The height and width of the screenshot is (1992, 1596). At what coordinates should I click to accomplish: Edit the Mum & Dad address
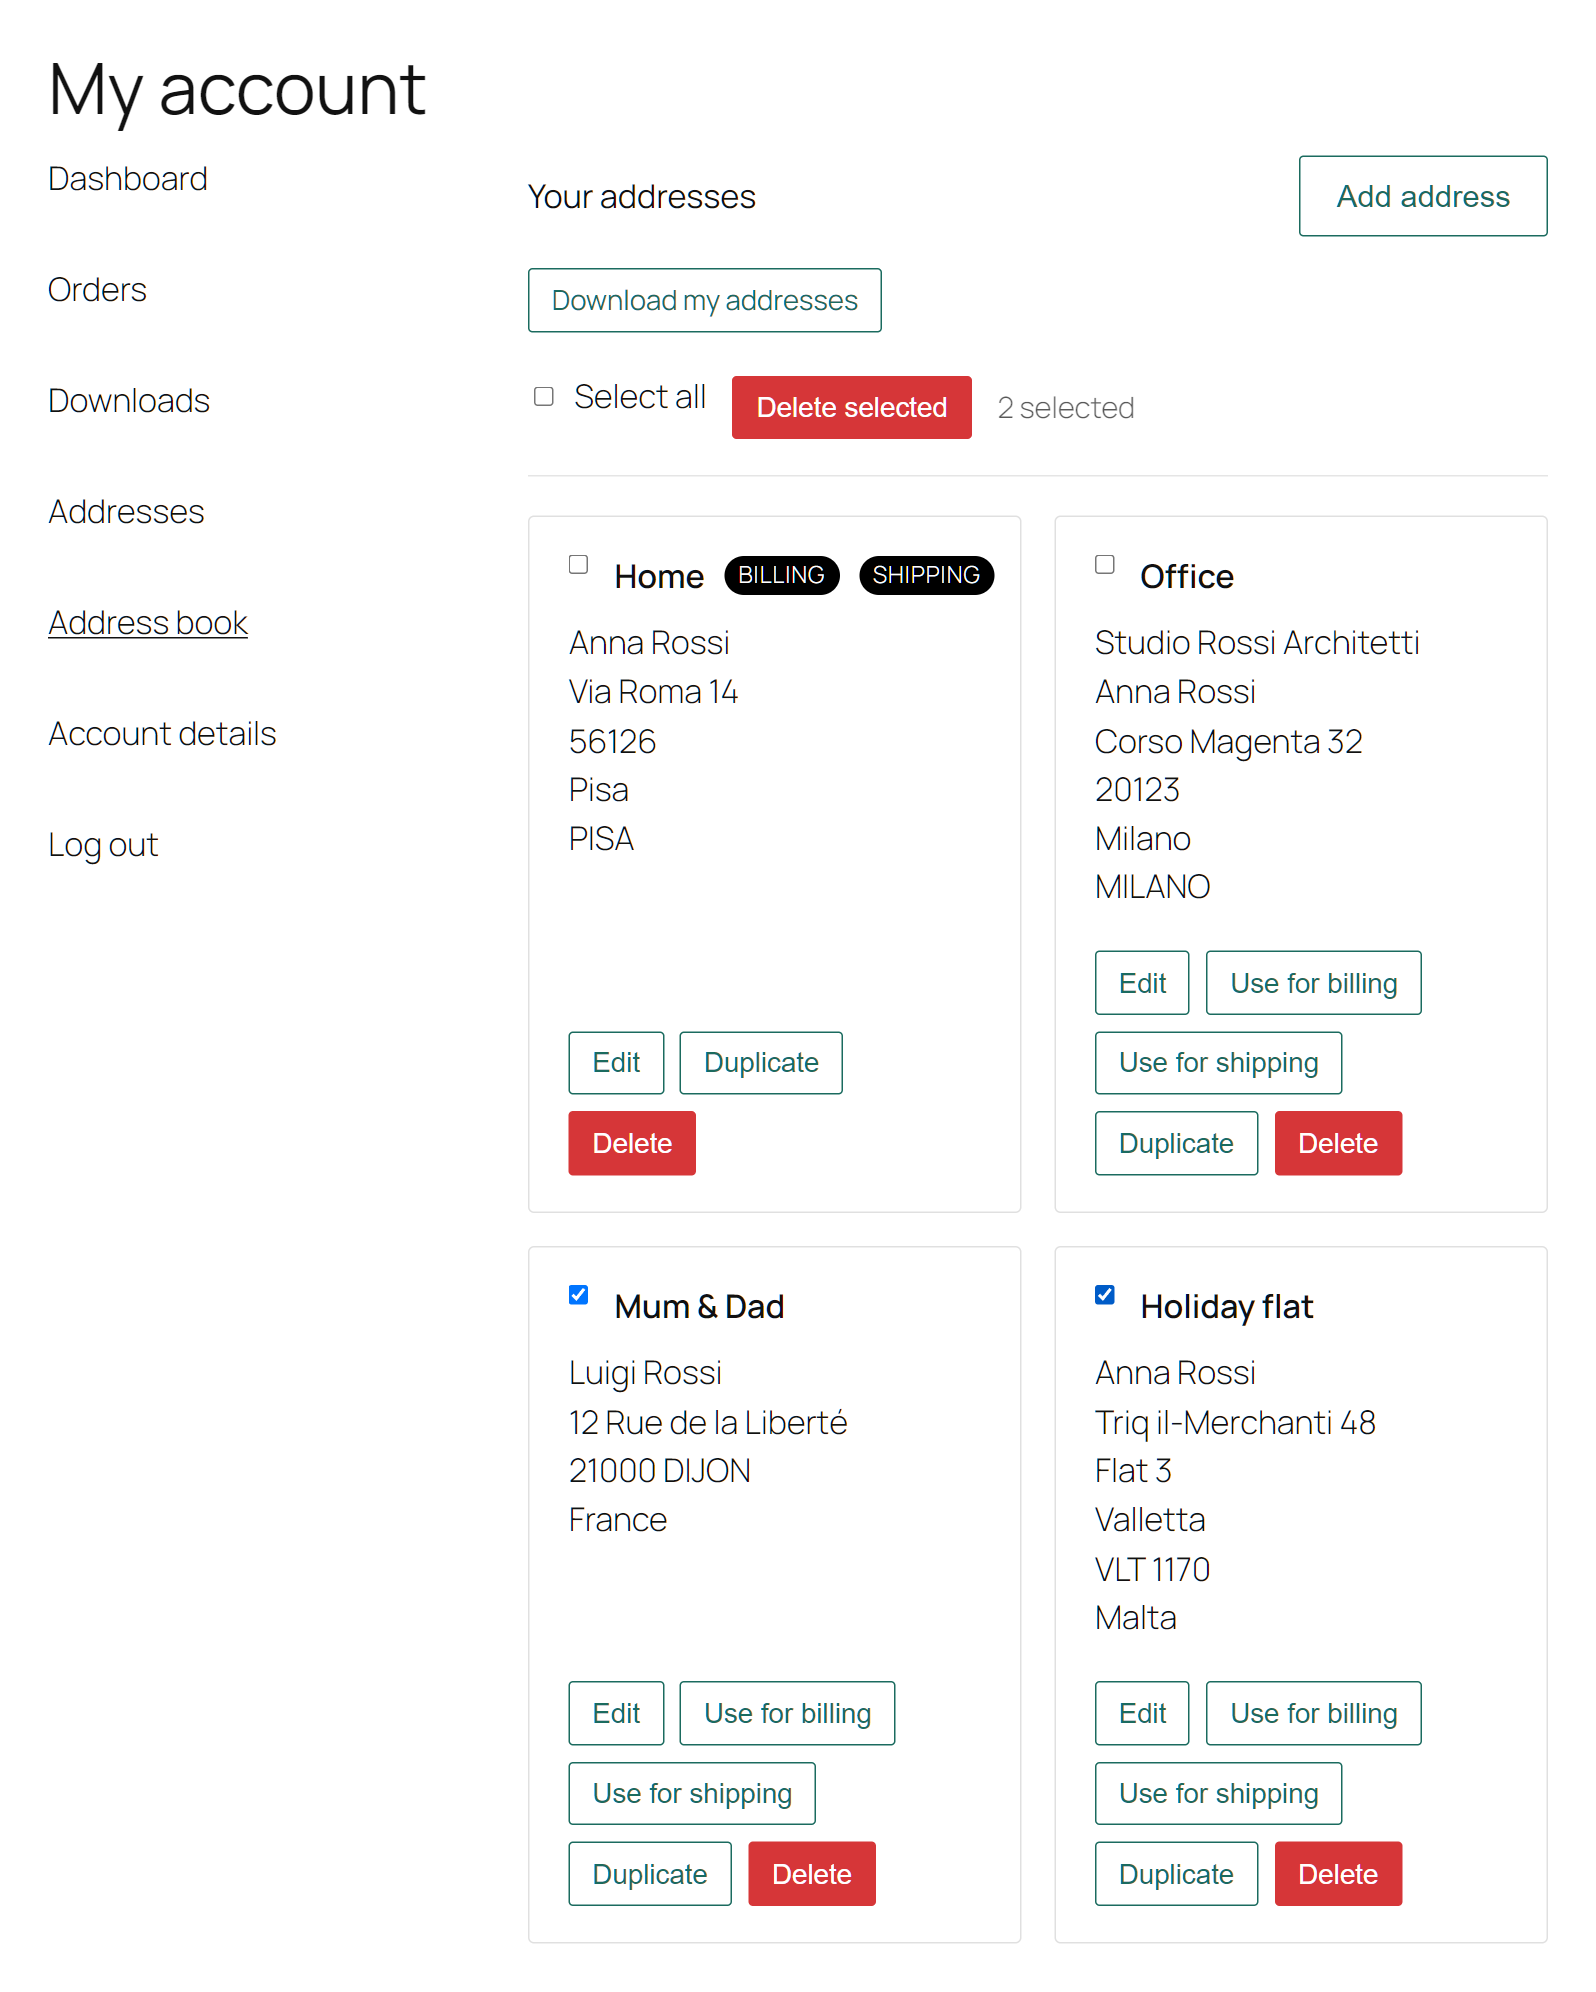(616, 1713)
